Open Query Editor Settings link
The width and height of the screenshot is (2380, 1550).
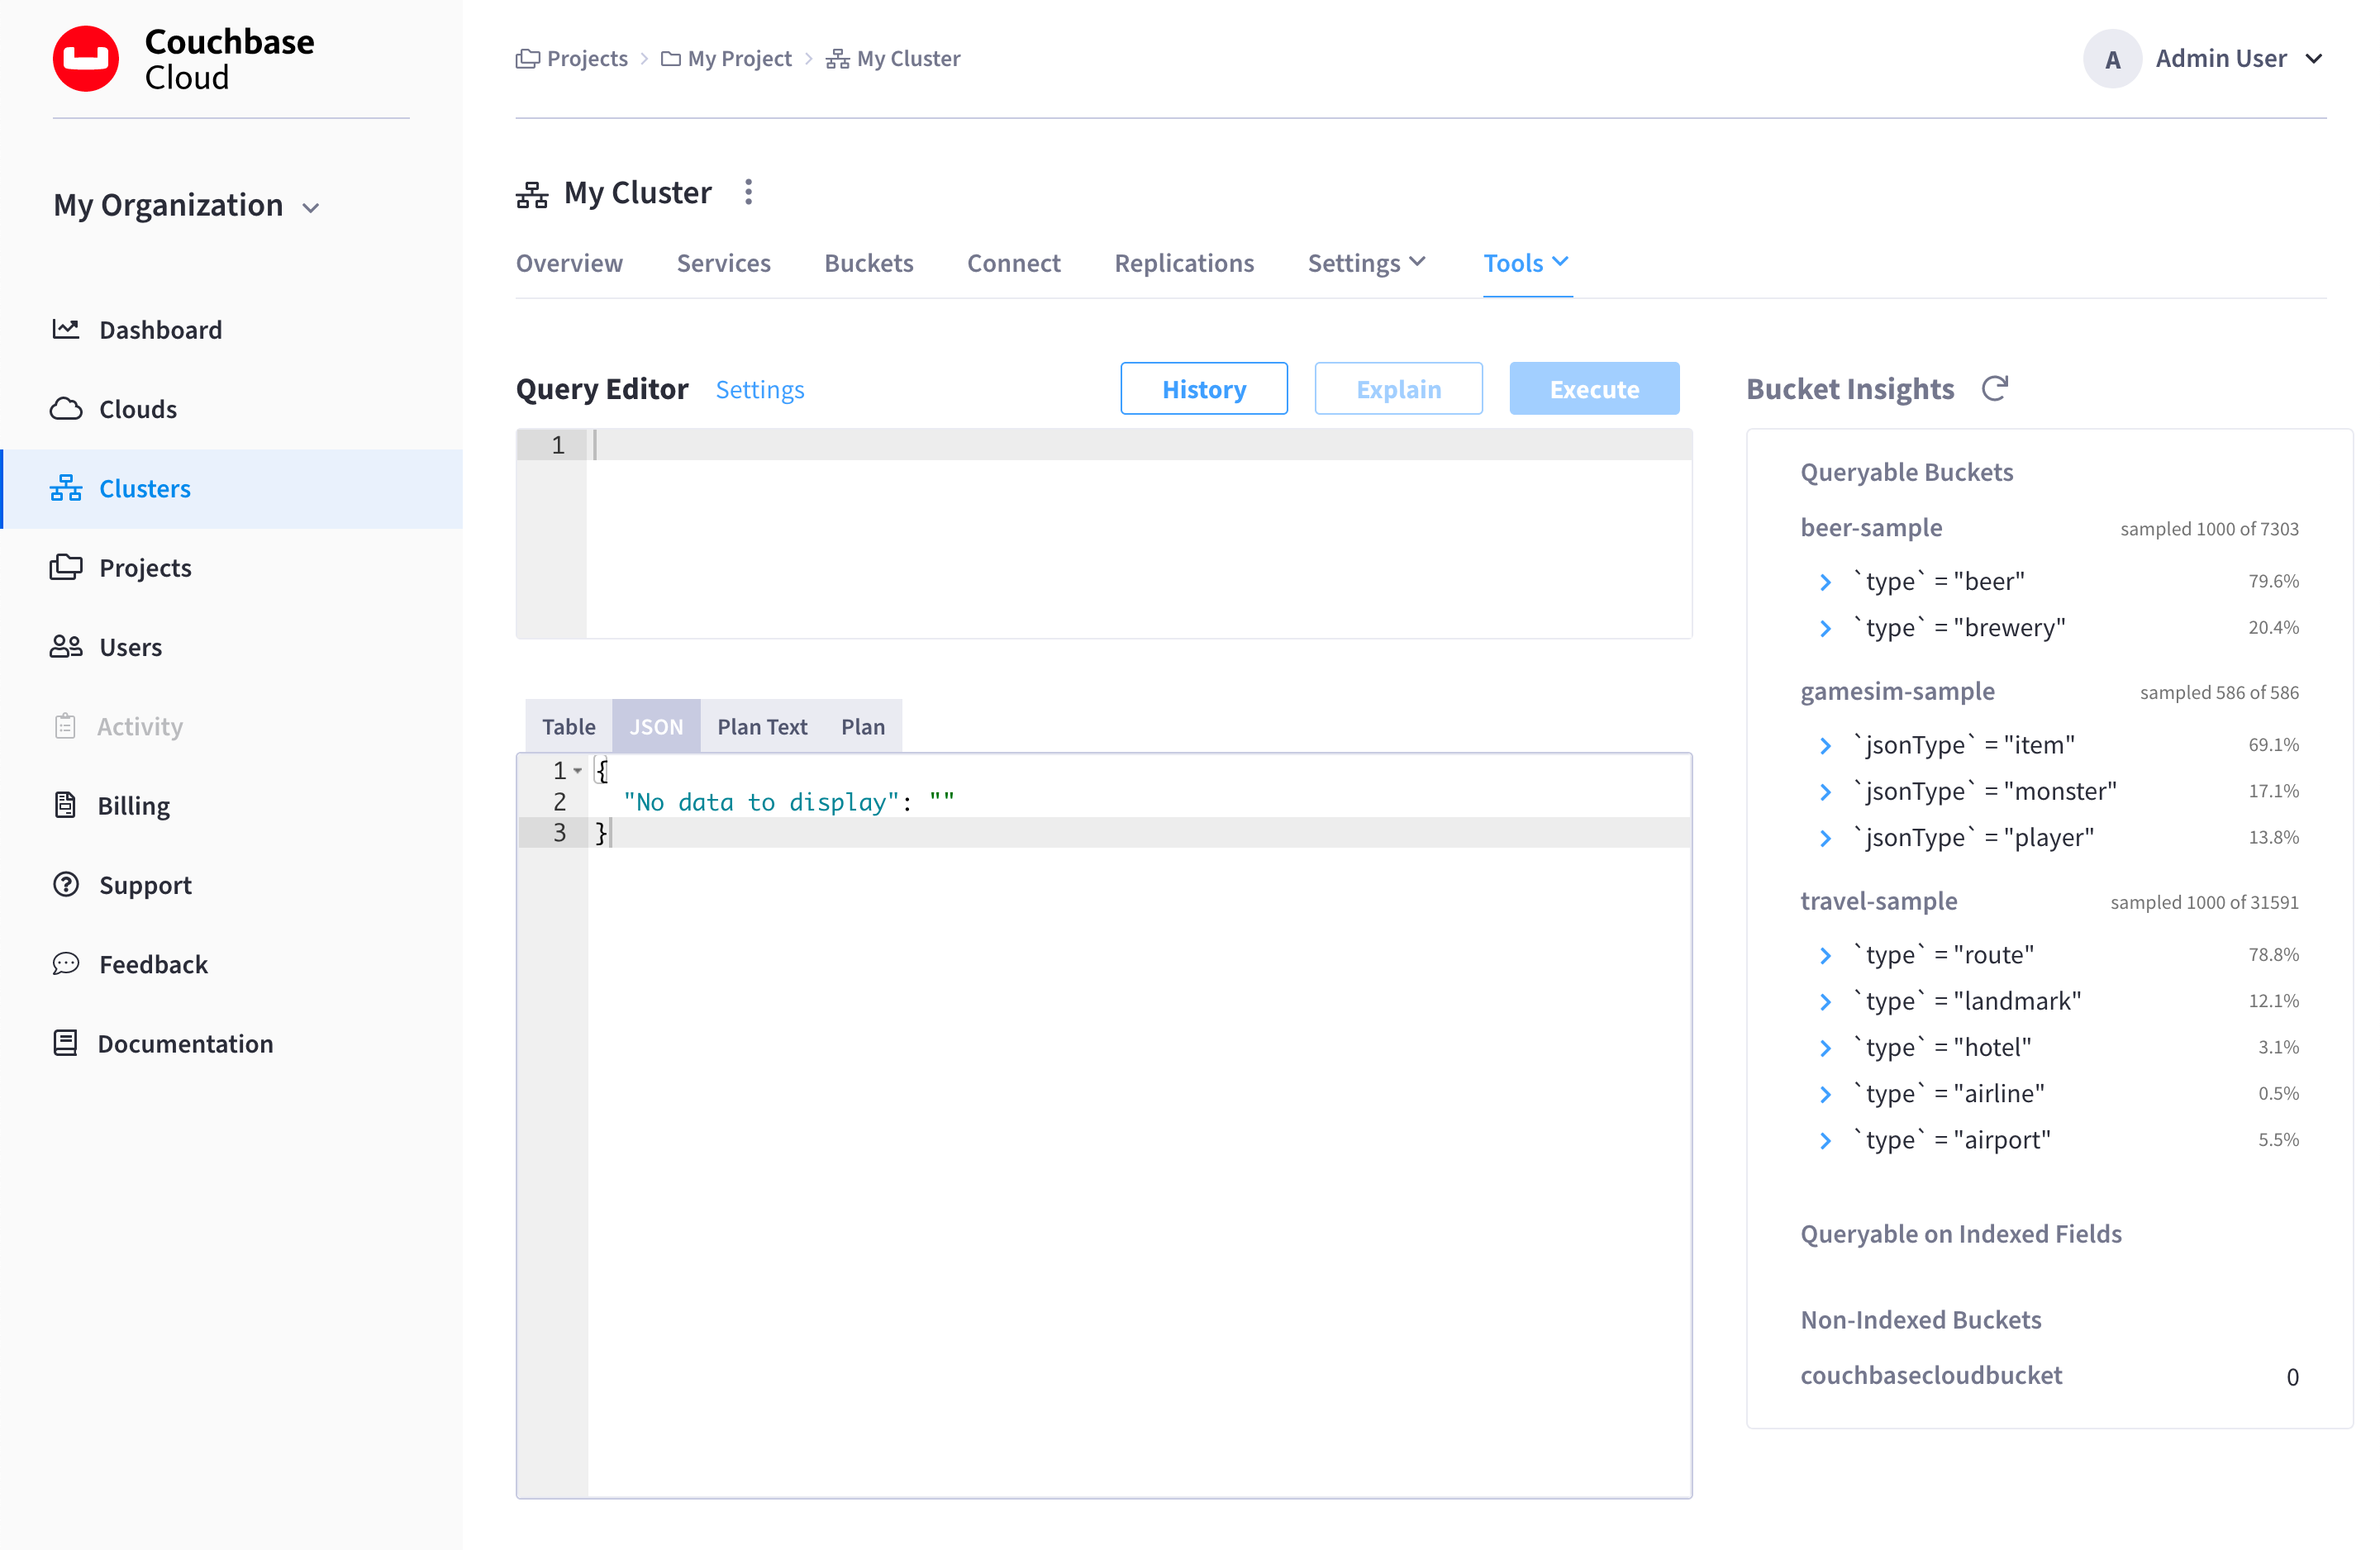760,389
